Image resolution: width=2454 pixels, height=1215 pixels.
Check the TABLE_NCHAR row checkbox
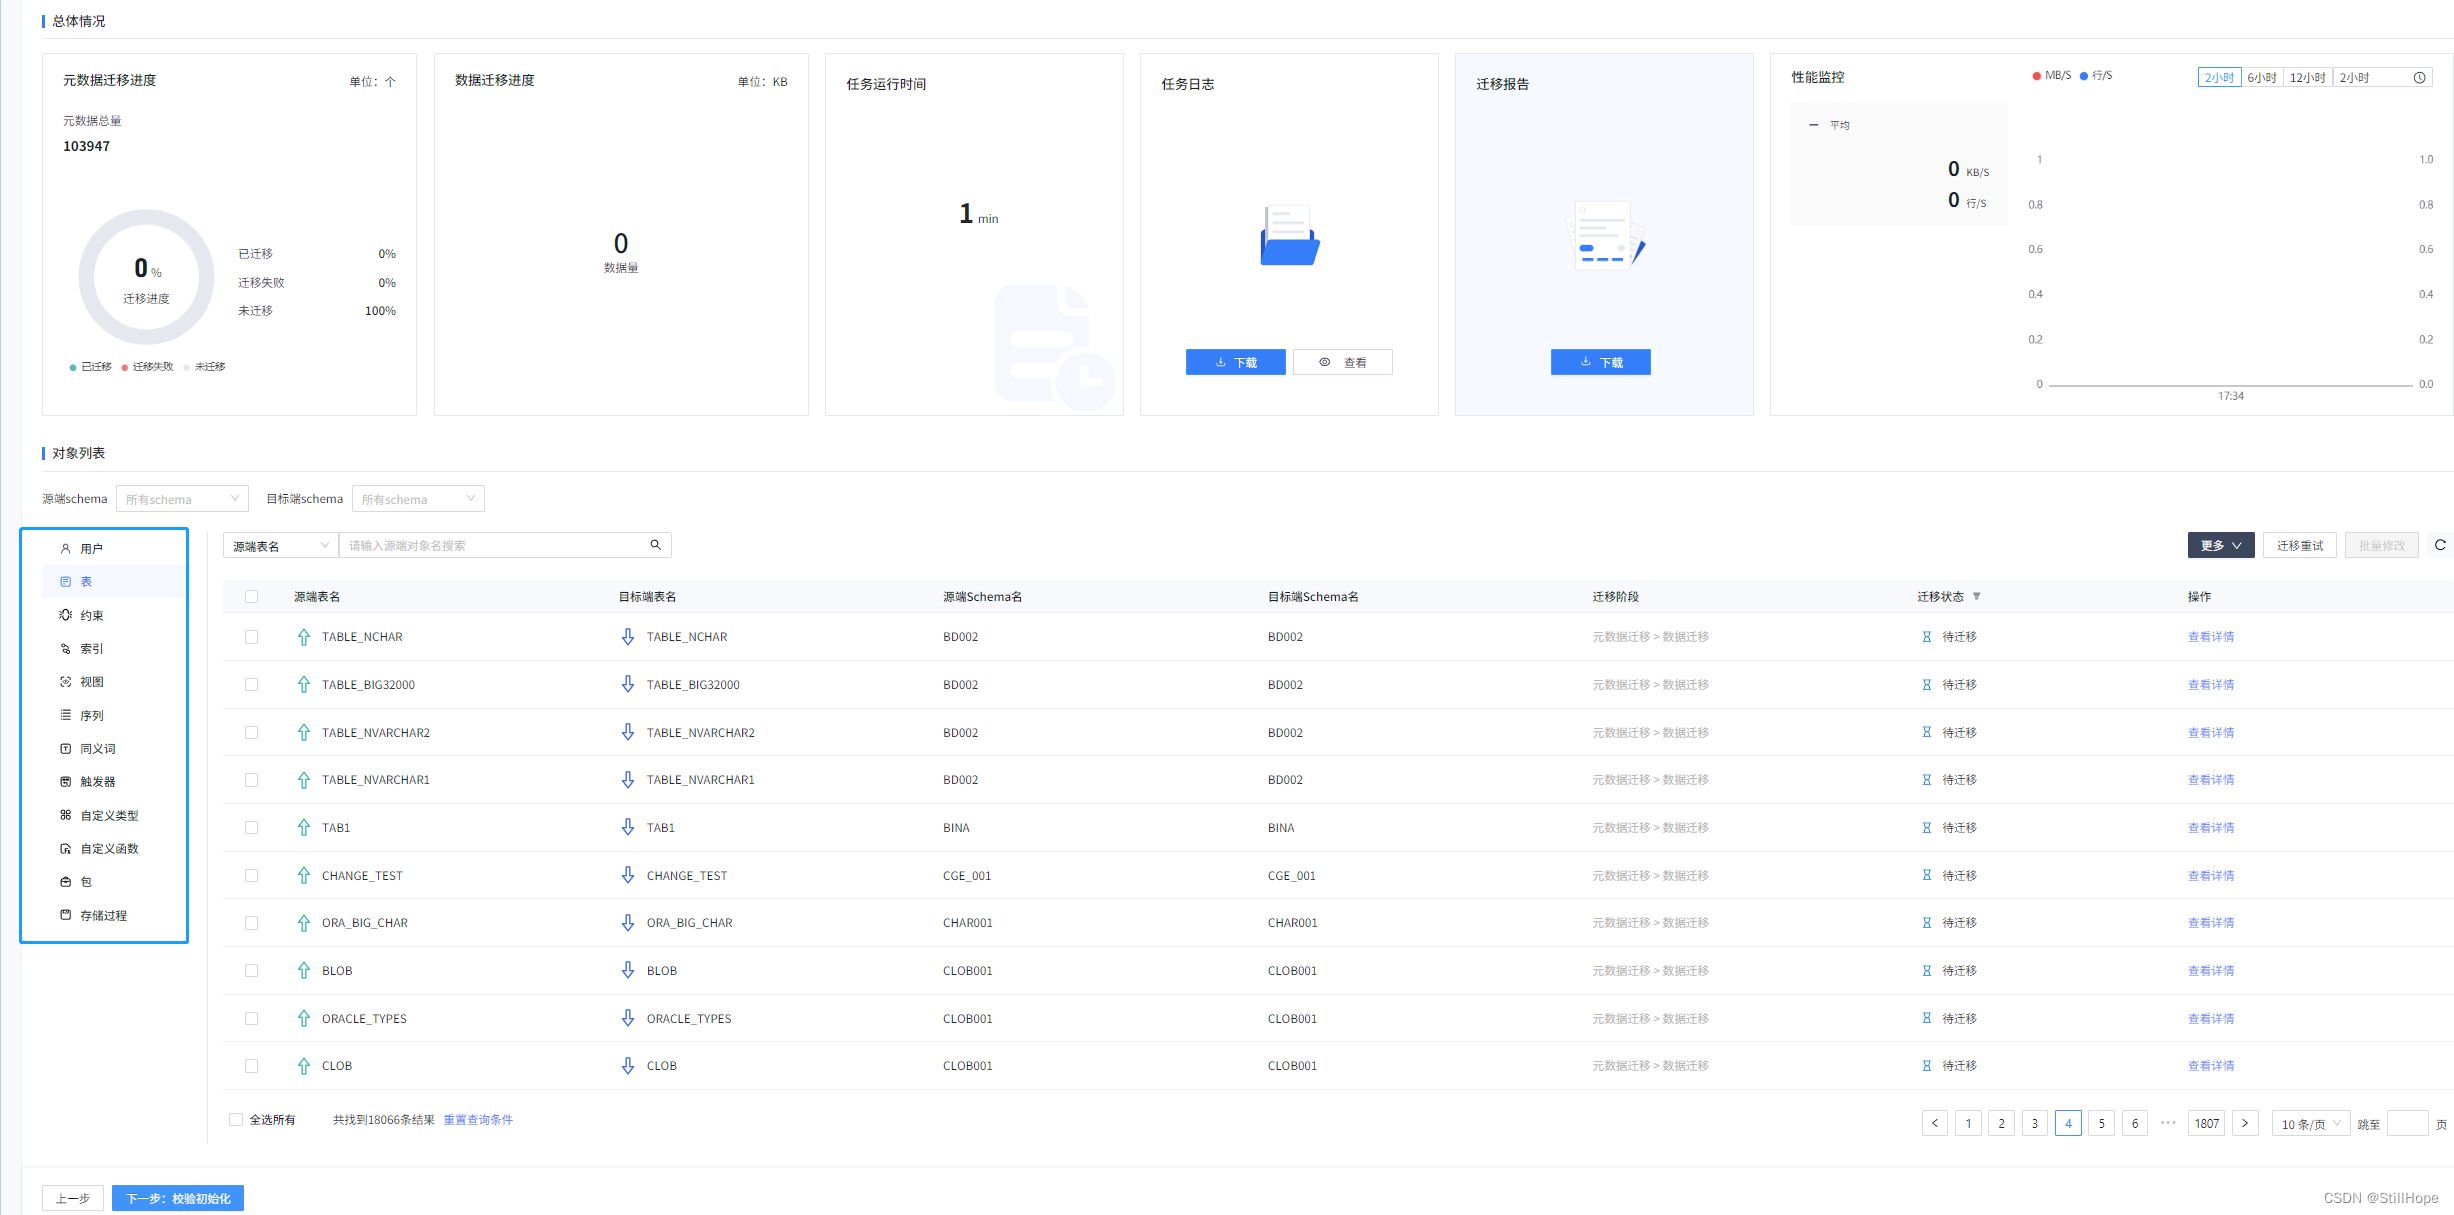click(251, 637)
